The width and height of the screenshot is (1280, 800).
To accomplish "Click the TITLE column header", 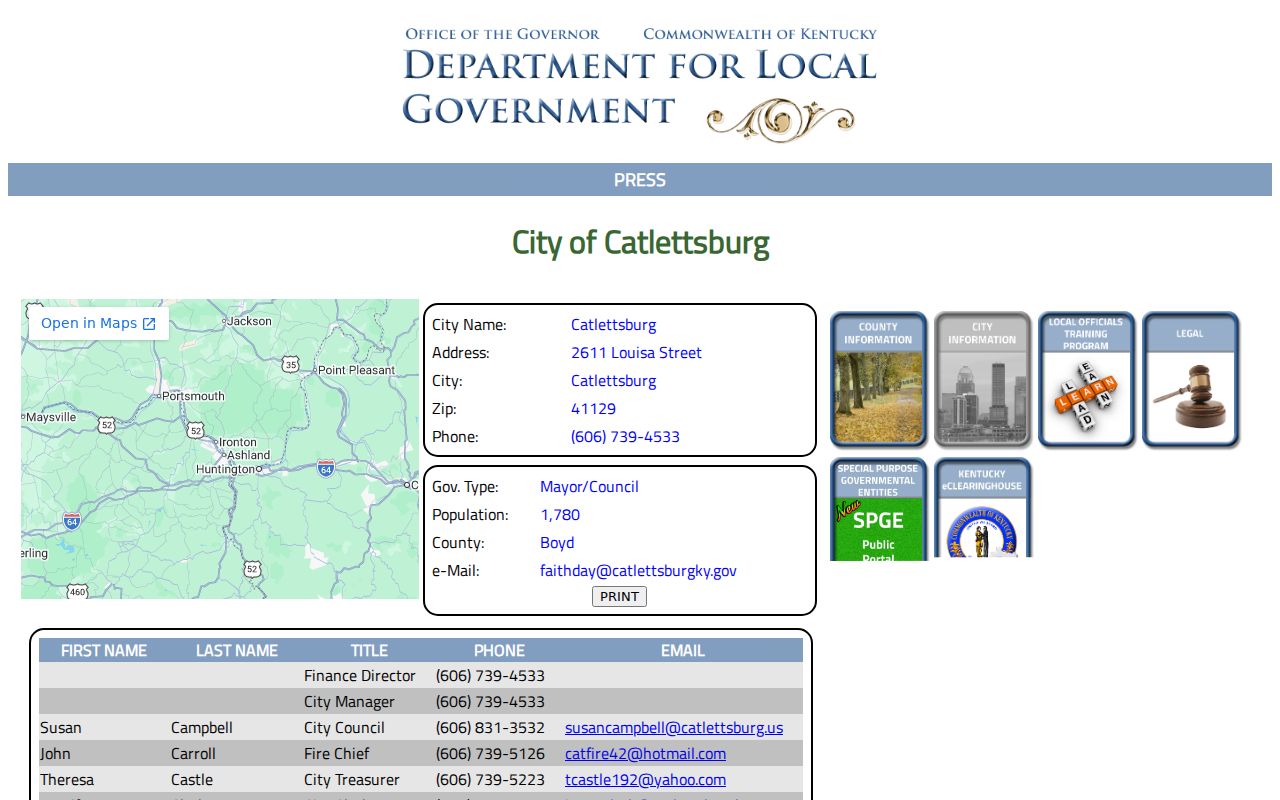I will point(369,651).
